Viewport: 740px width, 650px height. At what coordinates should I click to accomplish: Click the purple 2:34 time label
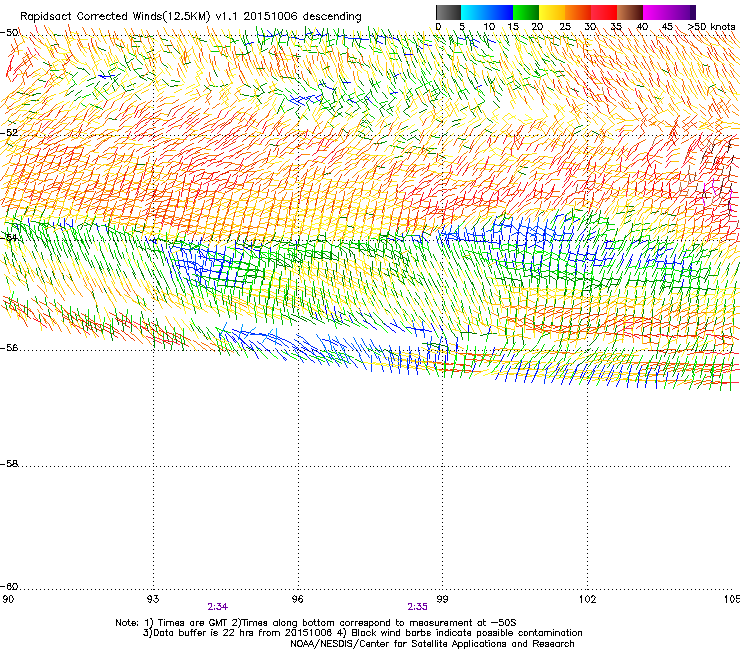218,607
